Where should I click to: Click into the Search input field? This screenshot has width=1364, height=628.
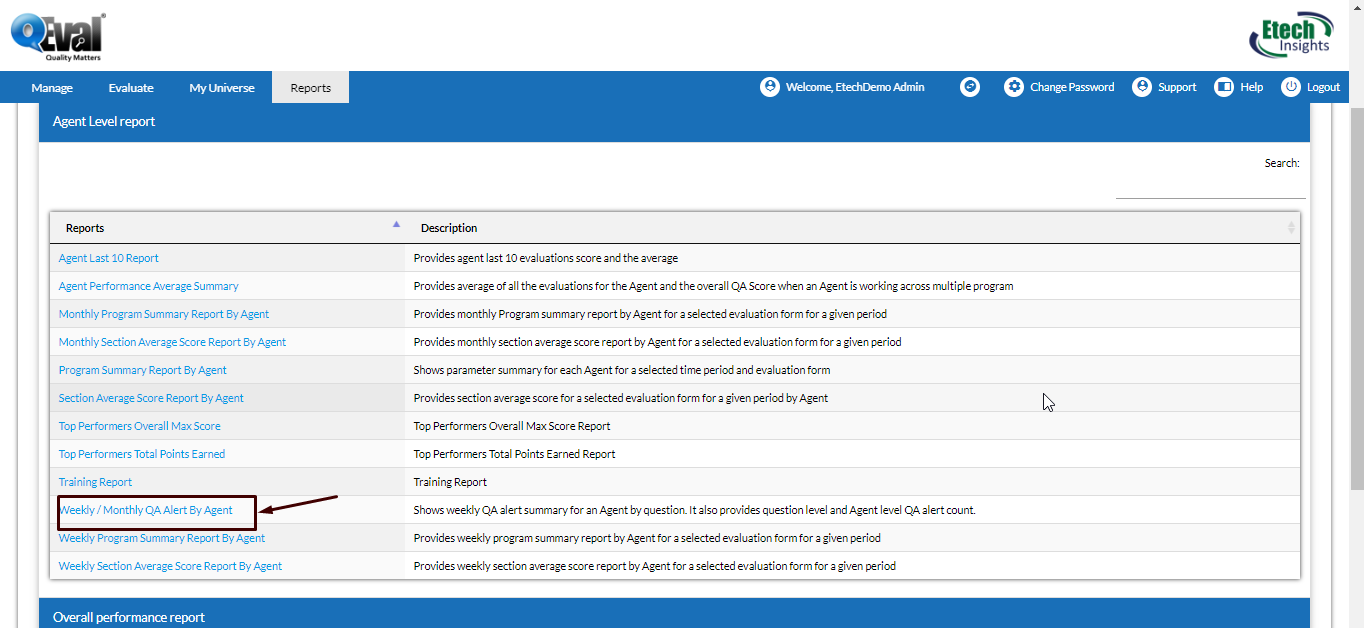(1211, 186)
